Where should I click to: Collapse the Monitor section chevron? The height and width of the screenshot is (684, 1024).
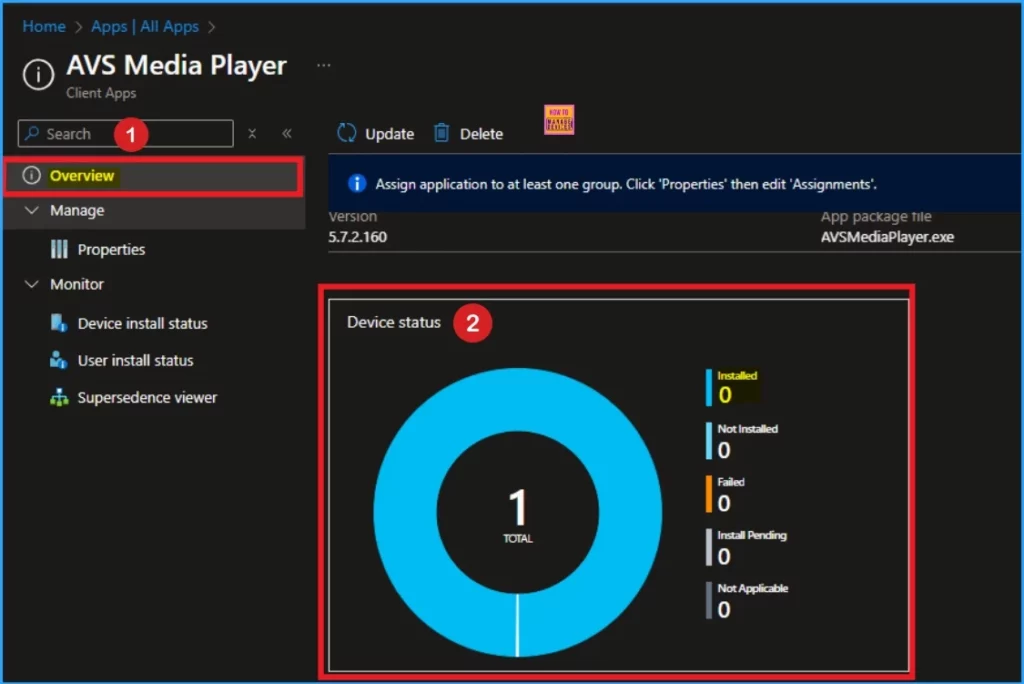click(x=31, y=284)
